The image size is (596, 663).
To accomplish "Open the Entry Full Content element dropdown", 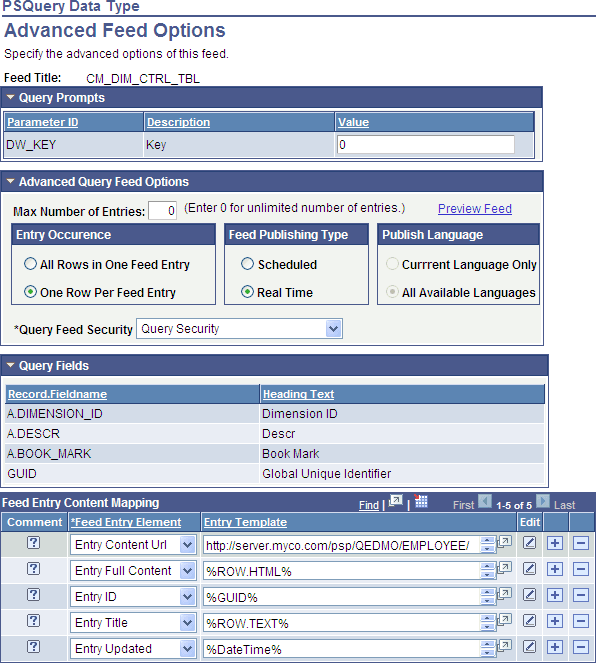I will coord(187,571).
